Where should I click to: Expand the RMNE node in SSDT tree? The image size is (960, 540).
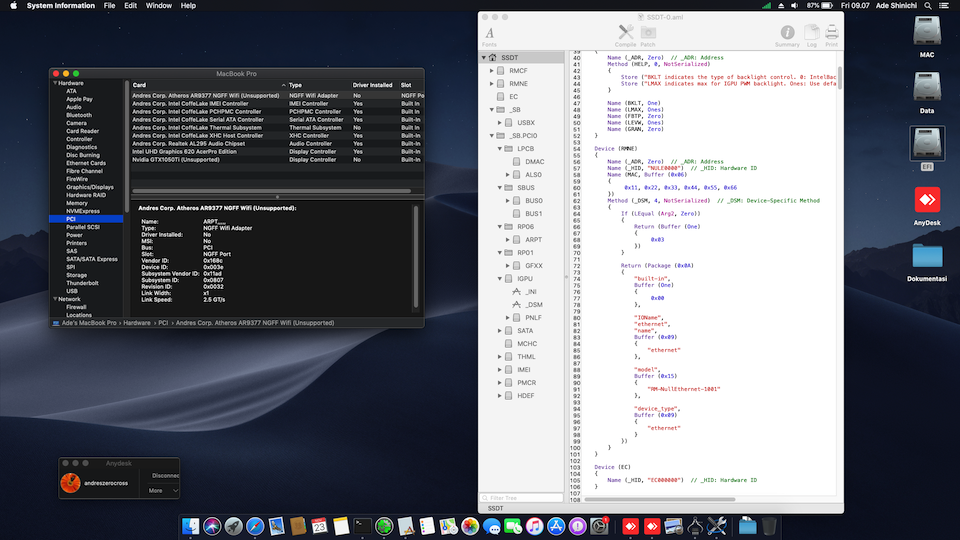tap(492, 83)
